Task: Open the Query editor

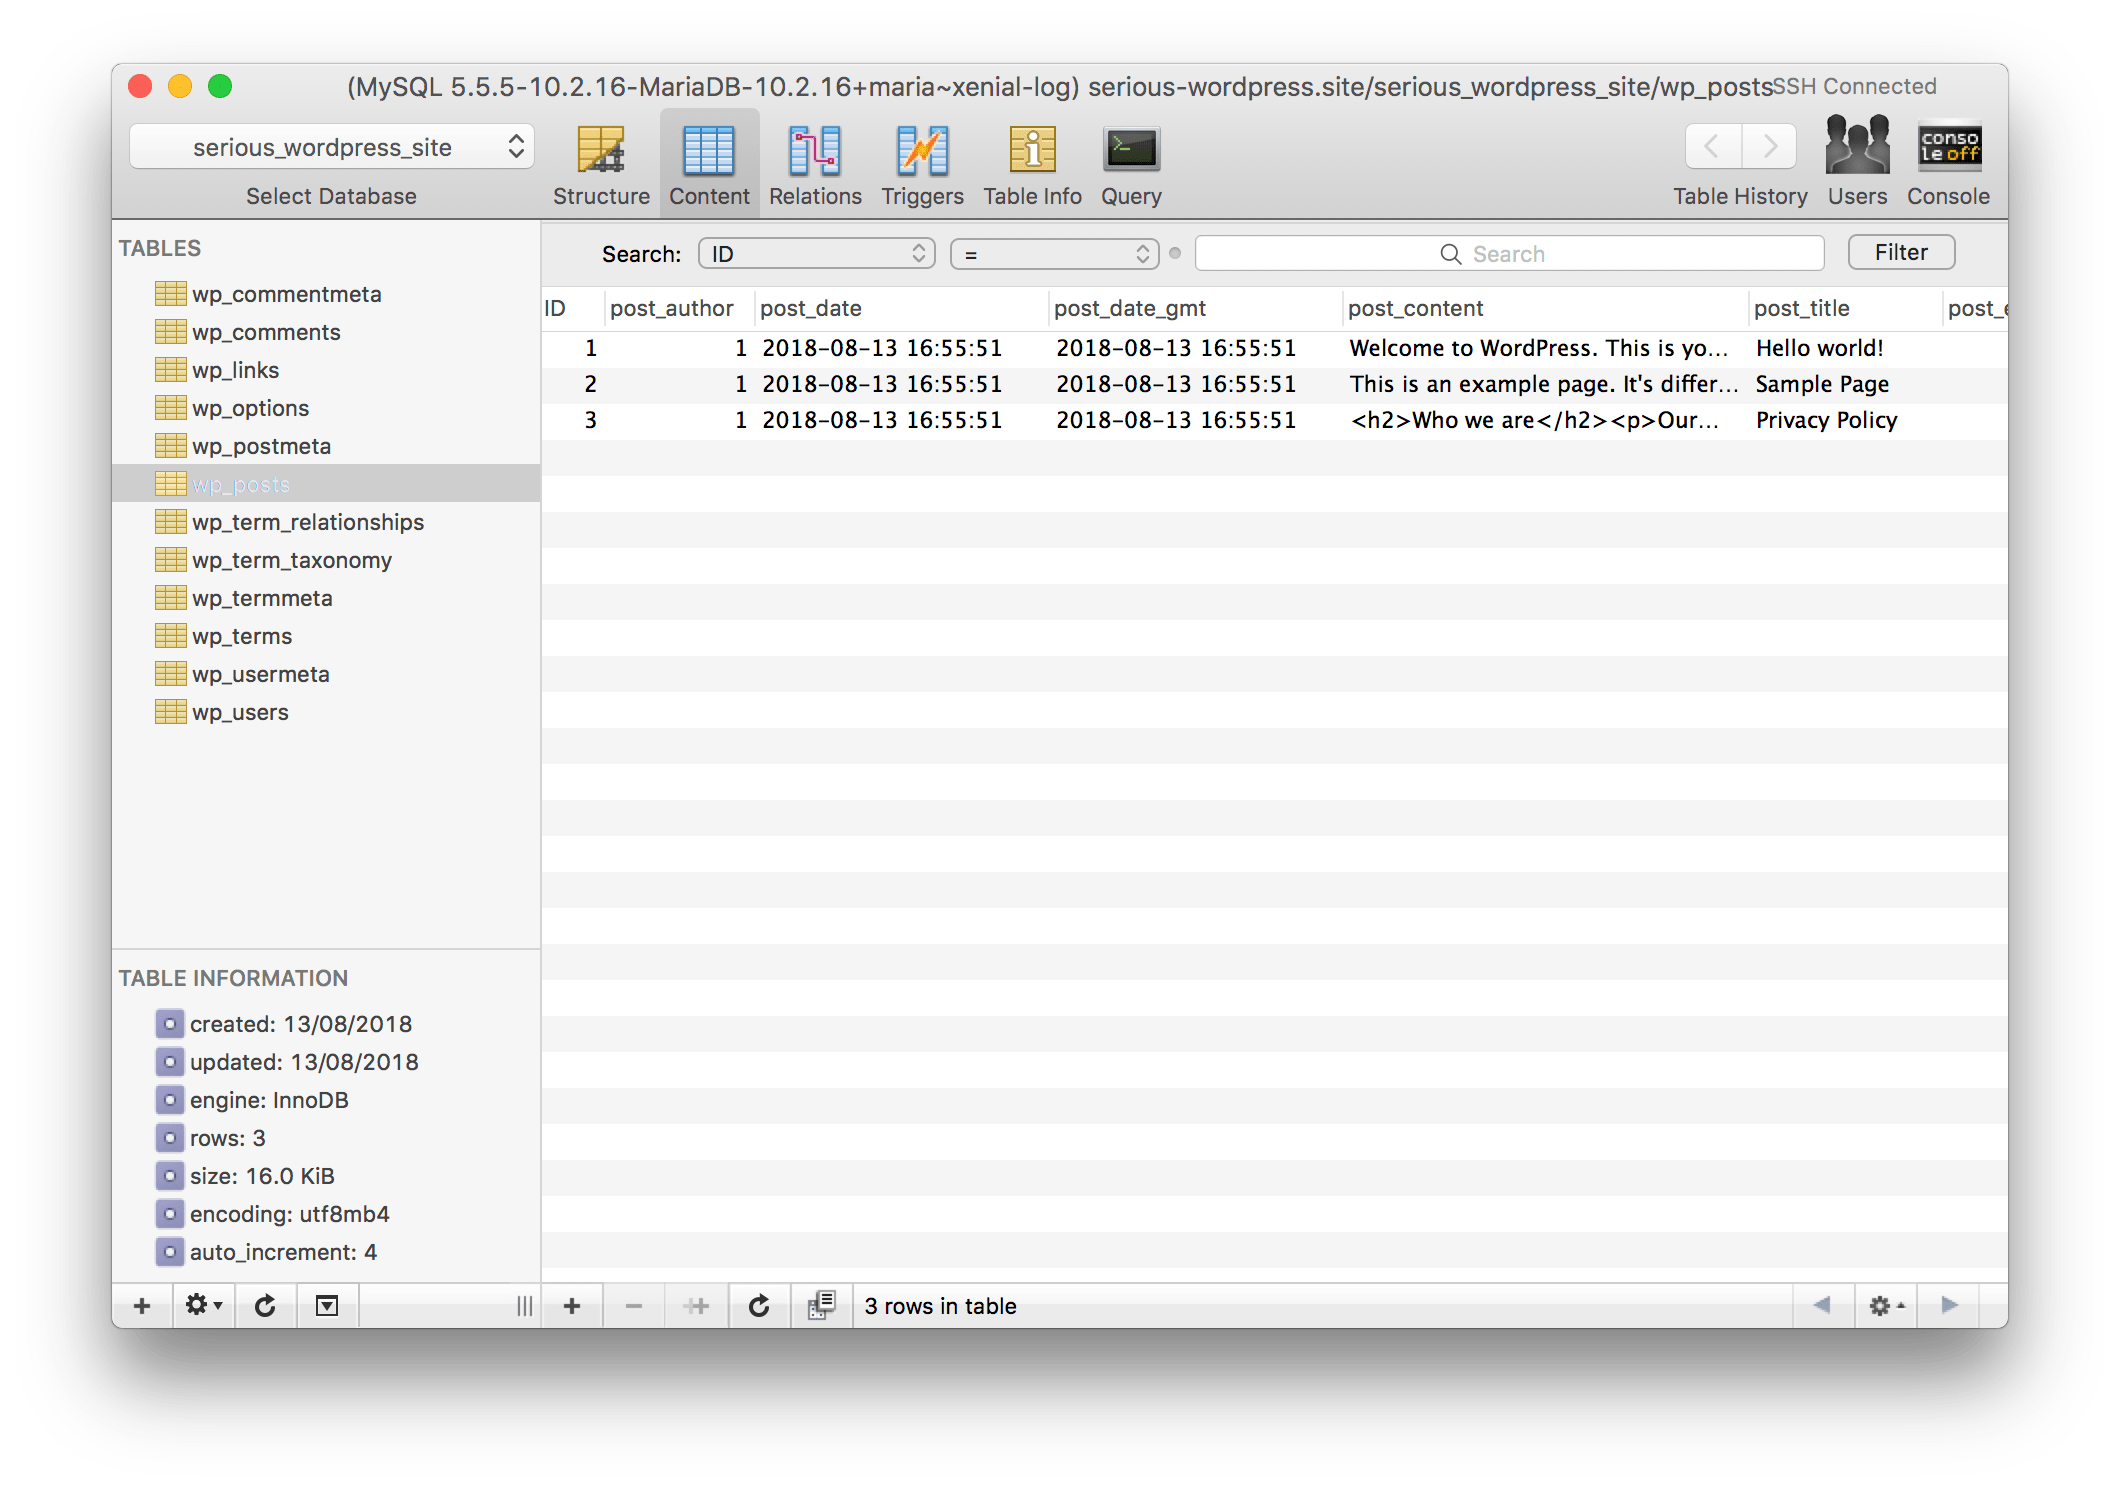Action: (x=1131, y=166)
